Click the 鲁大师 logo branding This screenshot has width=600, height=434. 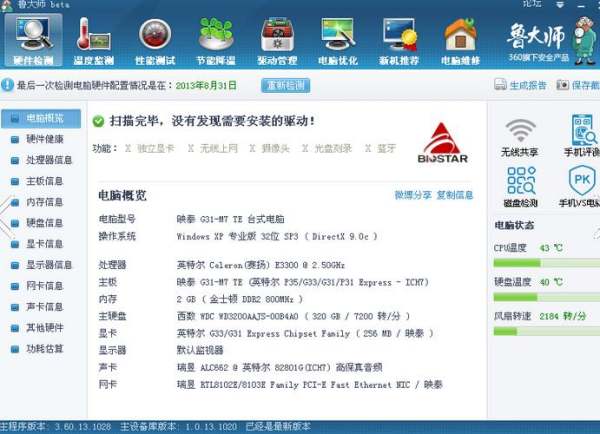pyautogui.click(x=536, y=36)
